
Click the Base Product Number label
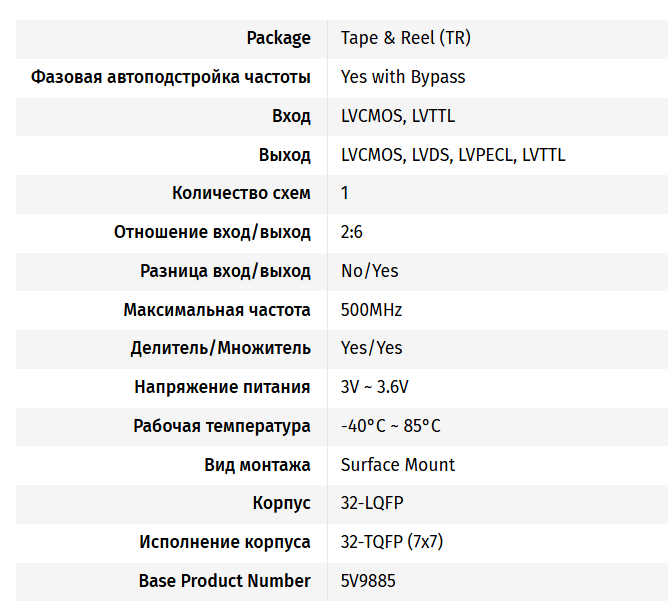coord(225,581)
